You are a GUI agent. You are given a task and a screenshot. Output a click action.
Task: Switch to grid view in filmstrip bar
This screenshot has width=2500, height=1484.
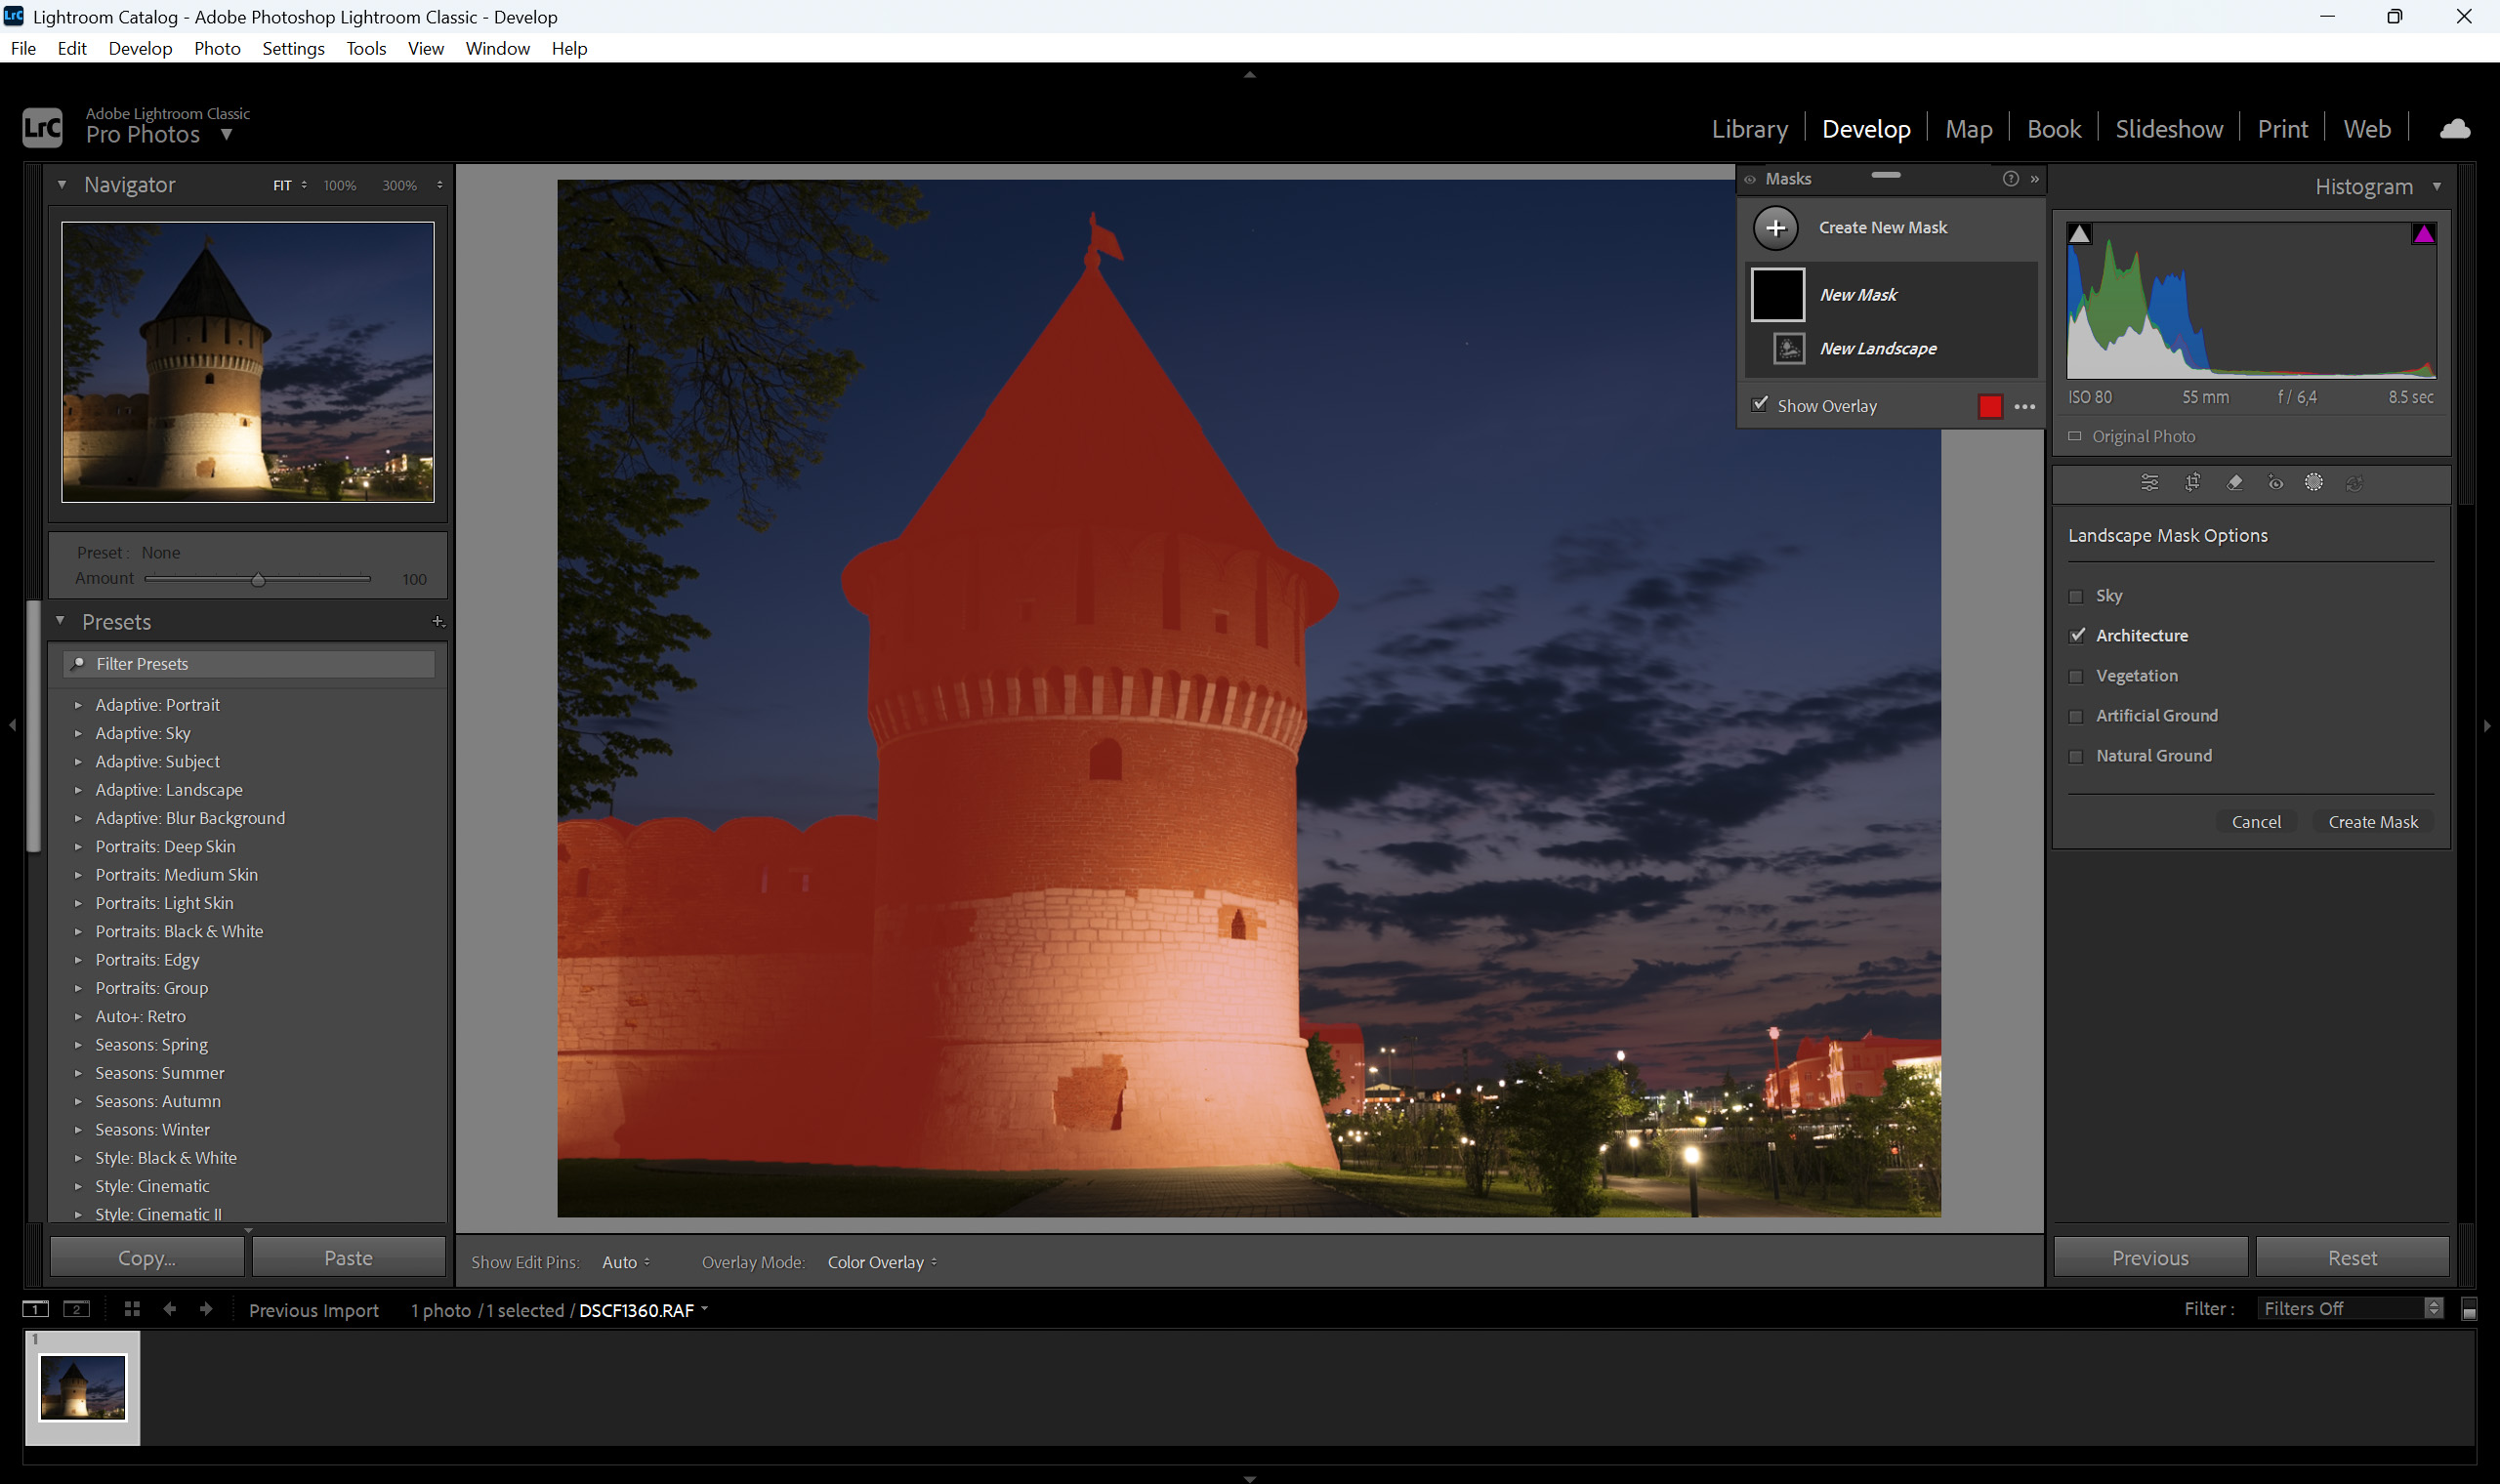(132, 1309)
